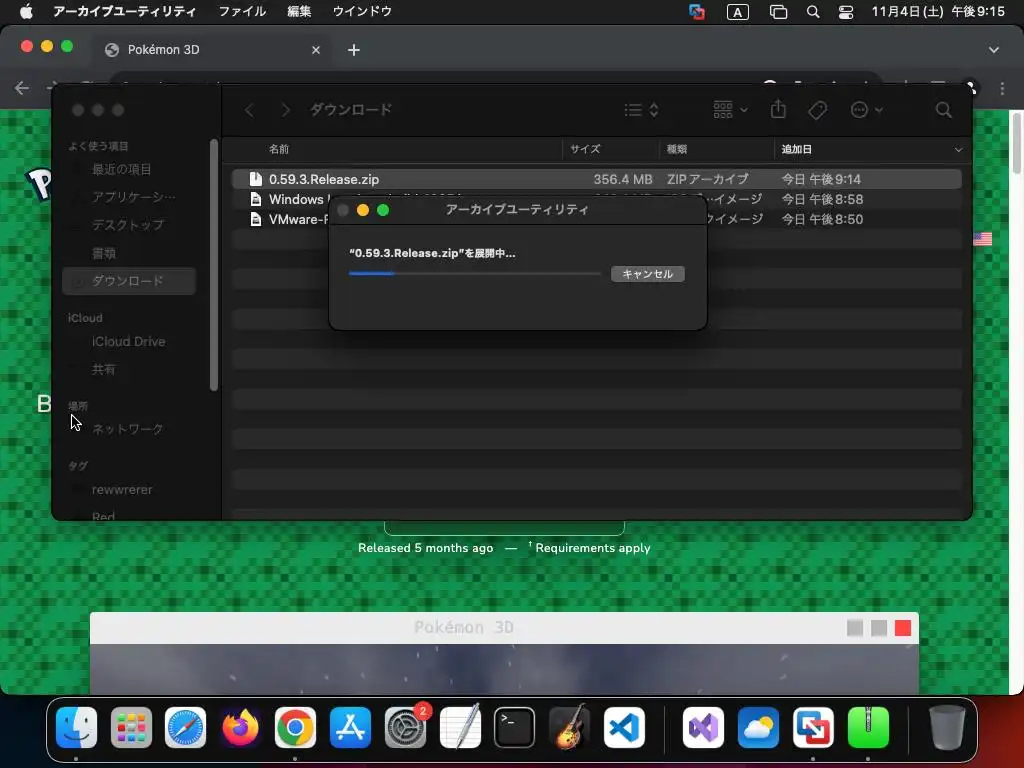Viewport: 1024px width, 768px height.
Task: Close the Pokémon 3D browser tab
Action: pos(316,50)
